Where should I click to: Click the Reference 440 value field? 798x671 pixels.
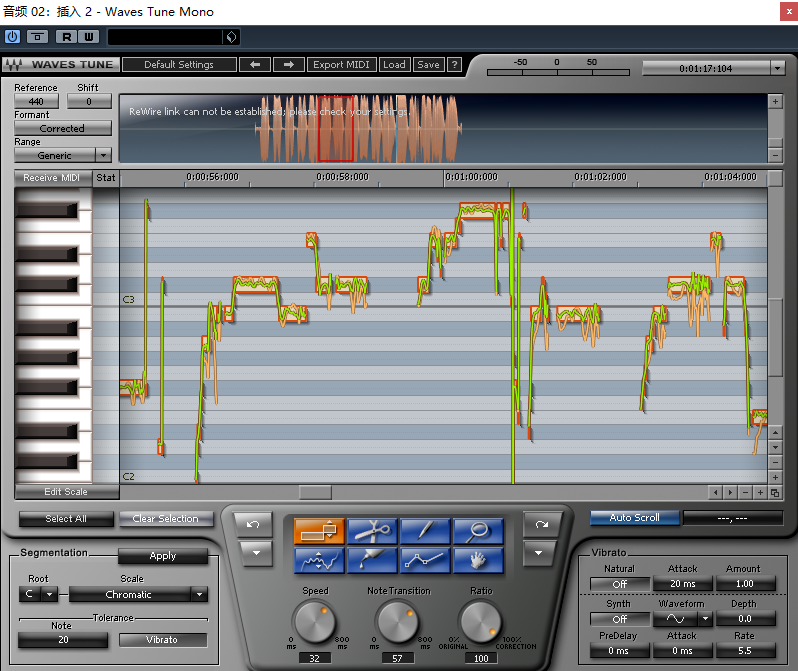point(36,101)
